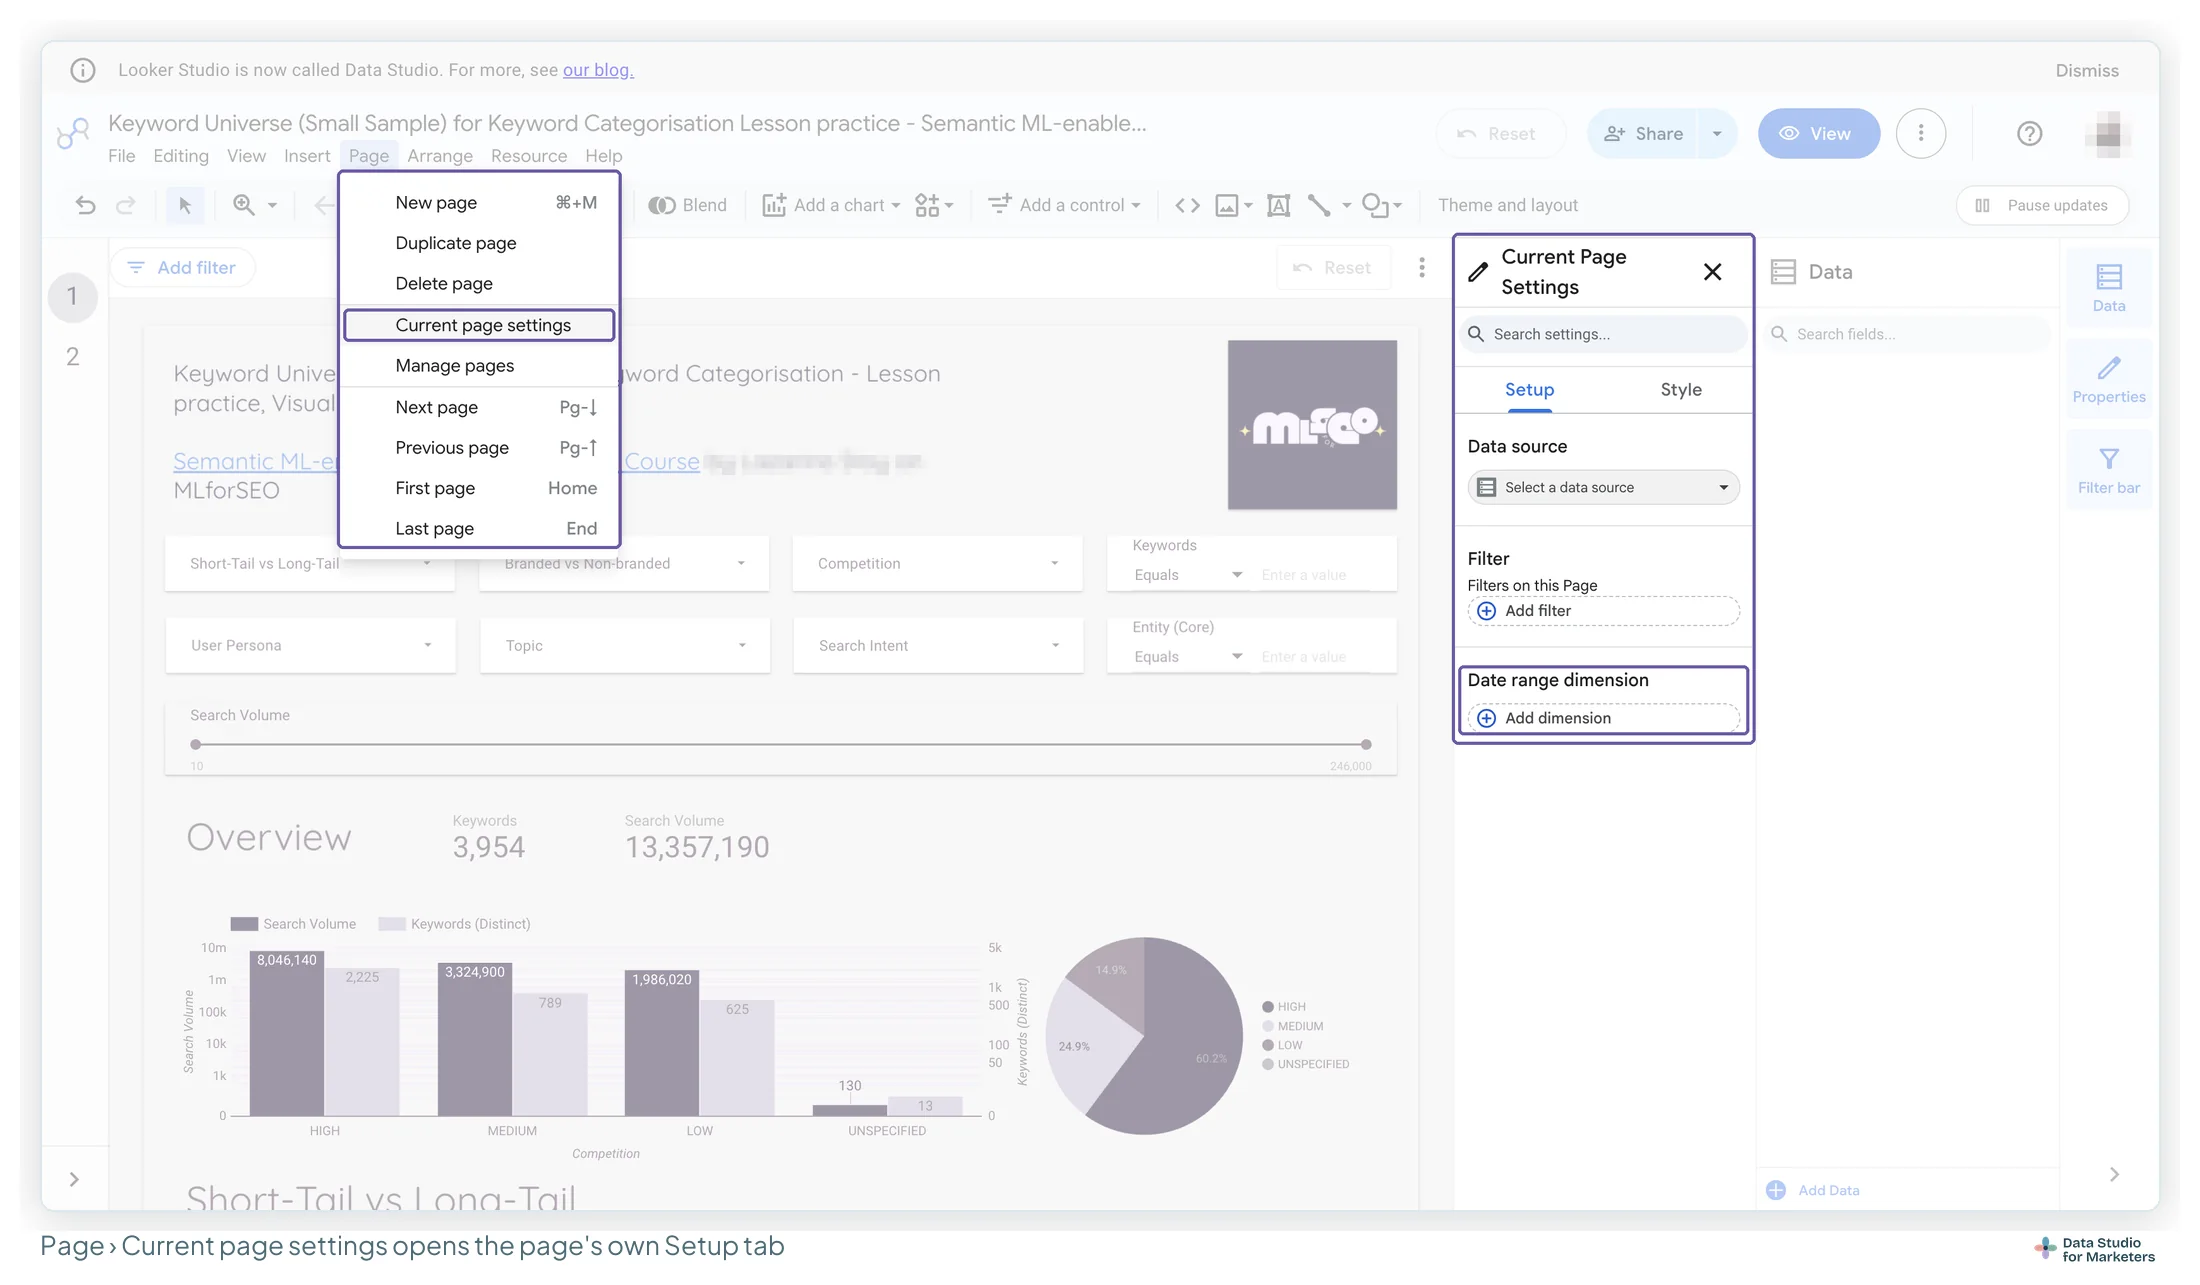Open the Keywords Equals operator dropdown
The image size is (2200, 1285).
pos(1187,575)
